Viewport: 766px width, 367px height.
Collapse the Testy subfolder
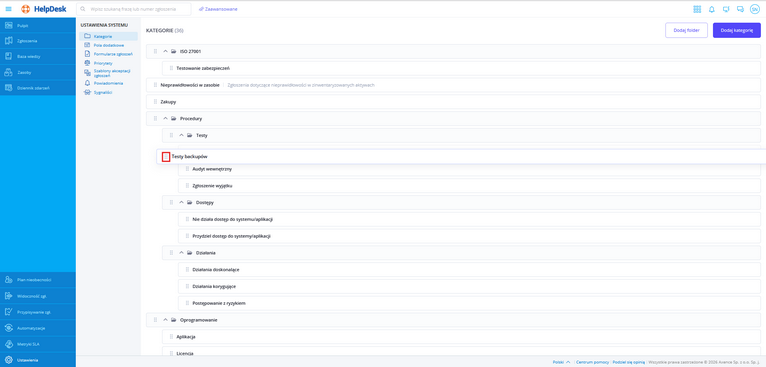point(181,135)
